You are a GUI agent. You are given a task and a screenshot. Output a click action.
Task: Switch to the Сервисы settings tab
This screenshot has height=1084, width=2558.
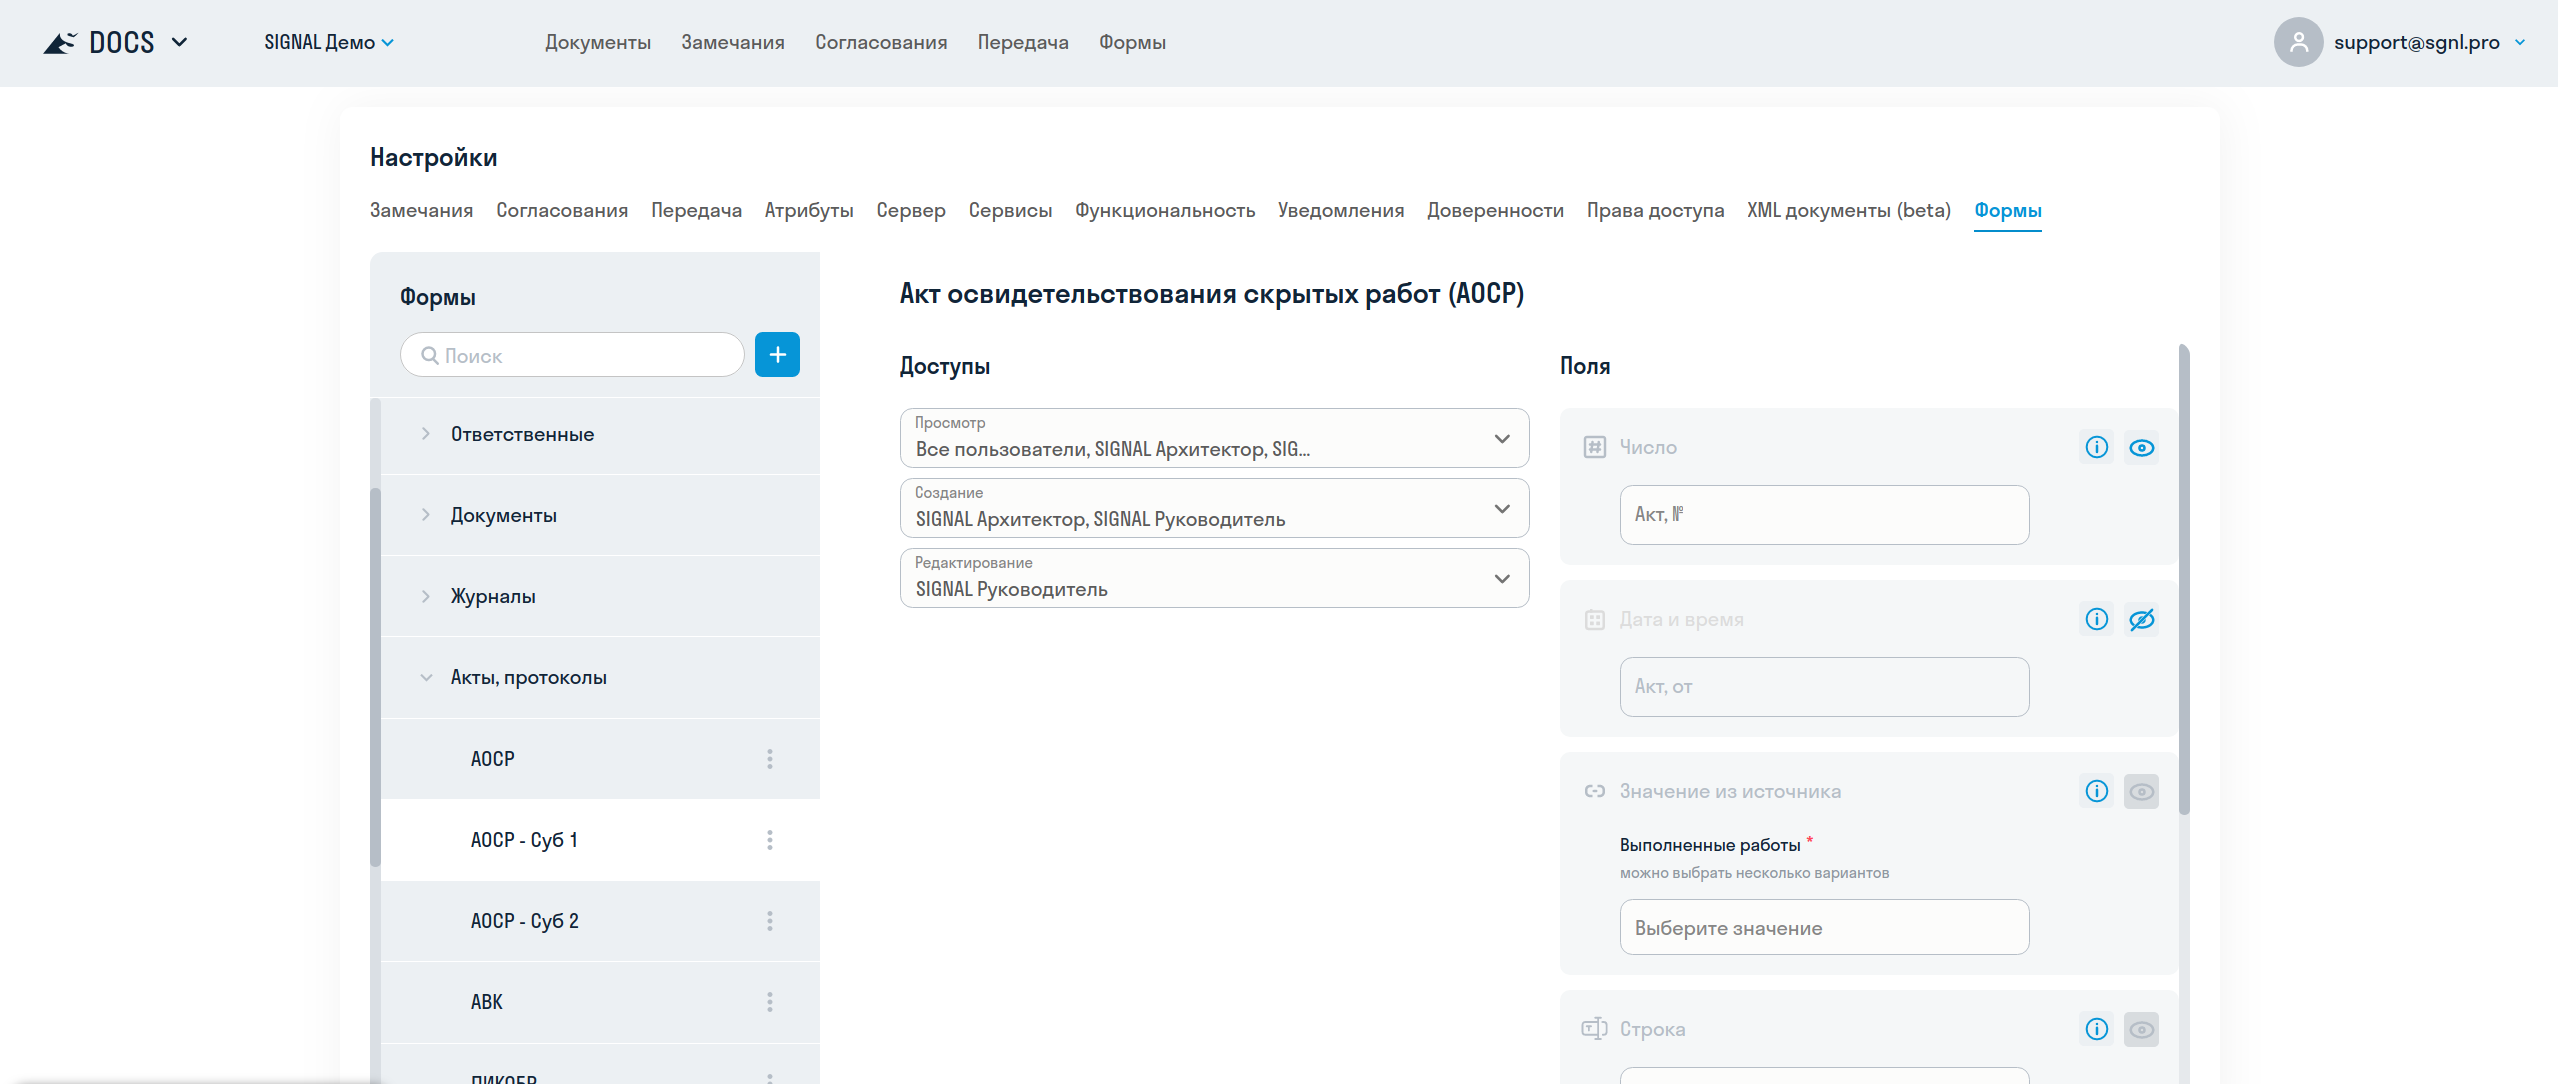(1010, 210)
